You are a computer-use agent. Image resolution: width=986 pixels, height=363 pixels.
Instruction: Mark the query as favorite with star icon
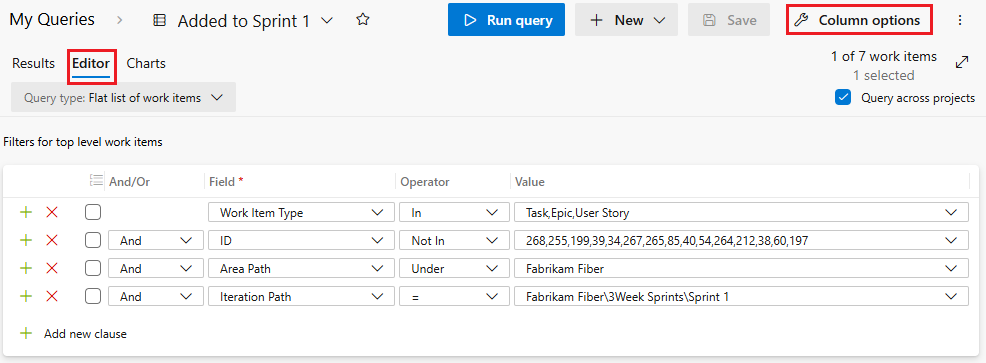pyautogui.click(x=363, y=20)
